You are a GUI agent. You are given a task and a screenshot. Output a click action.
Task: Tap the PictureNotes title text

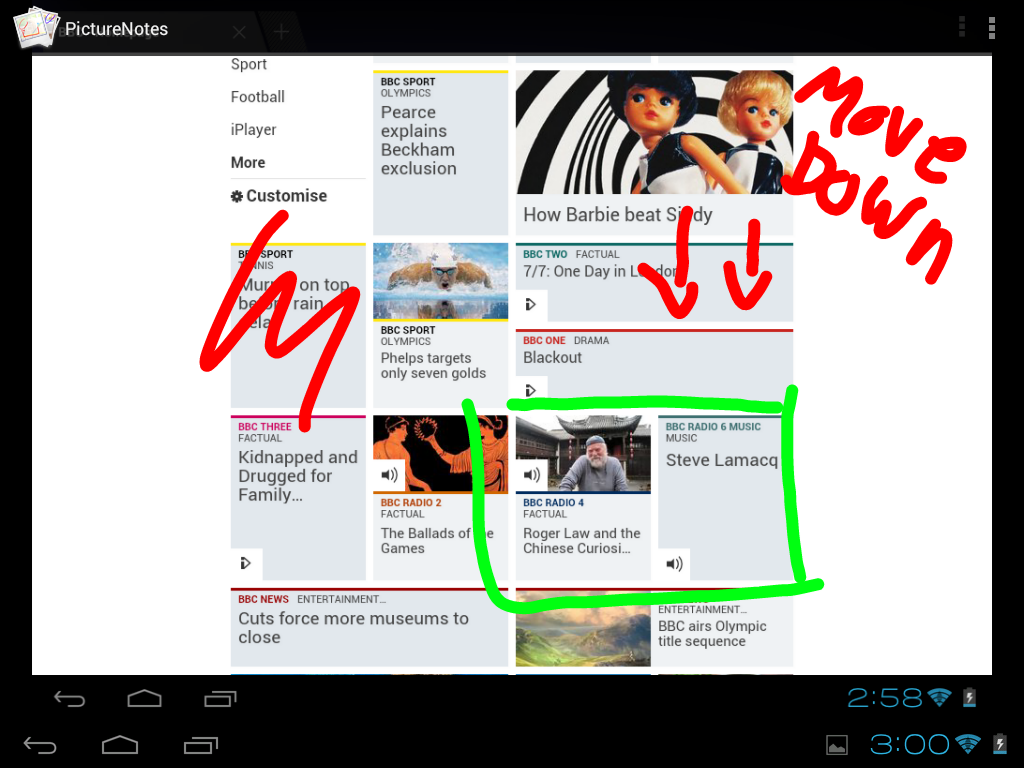[116, 29]
